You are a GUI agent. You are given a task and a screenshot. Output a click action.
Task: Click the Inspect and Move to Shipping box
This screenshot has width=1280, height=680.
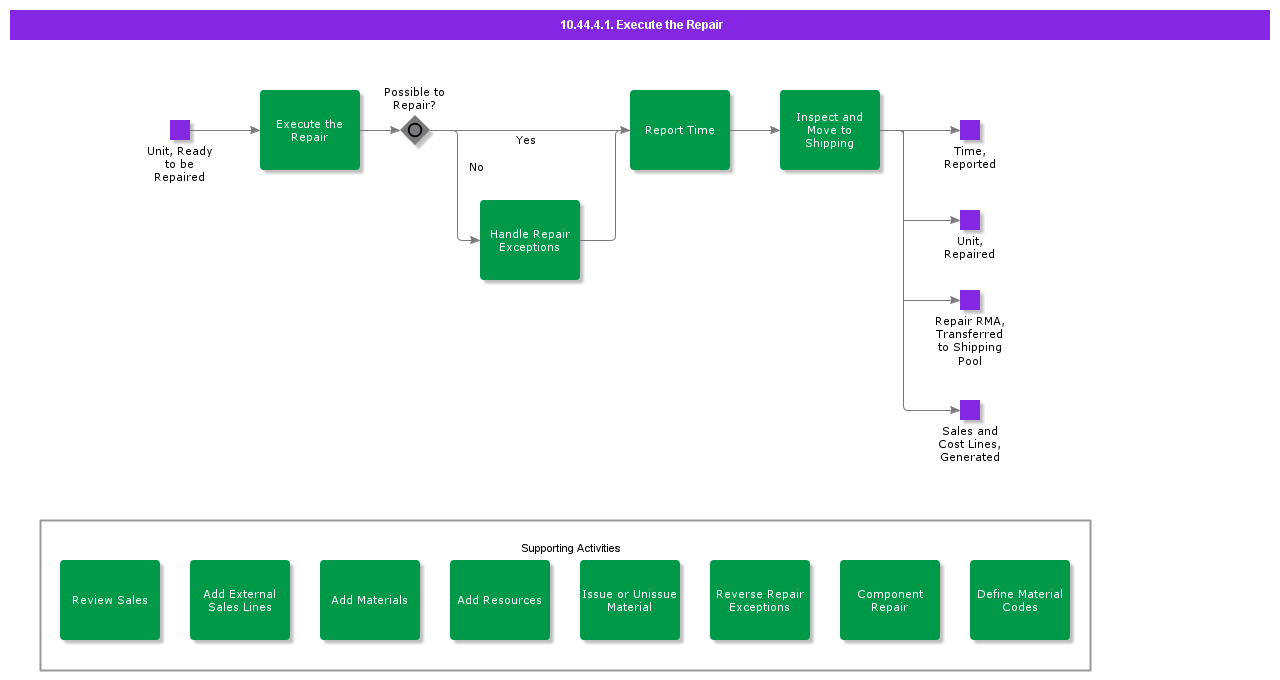point(830,130)
